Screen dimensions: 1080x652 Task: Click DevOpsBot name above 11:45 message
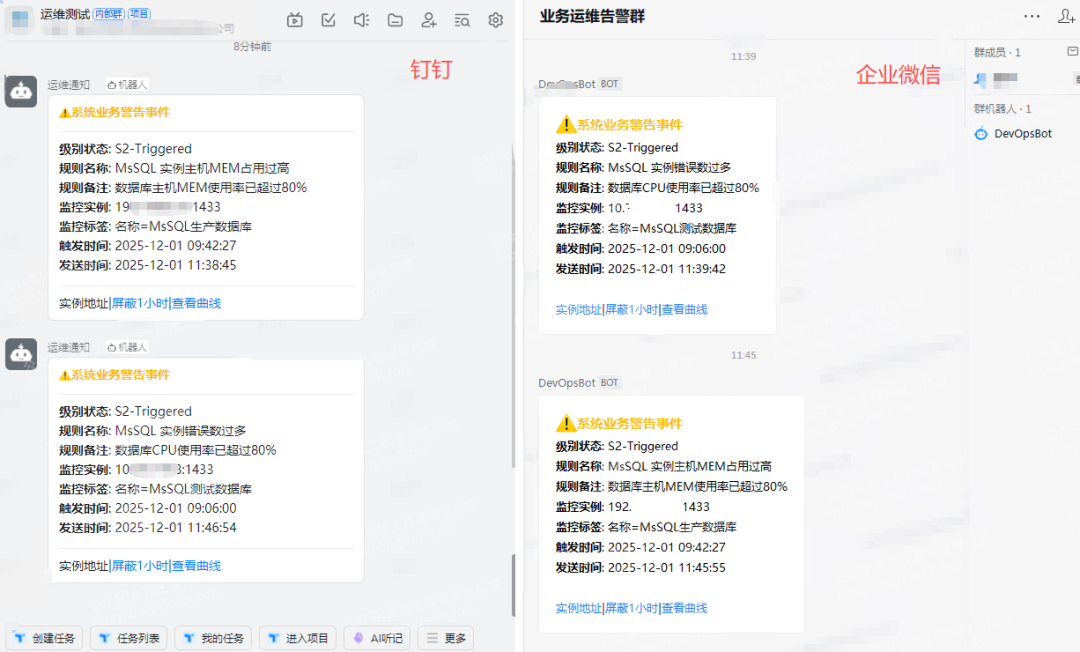(567, 383)
